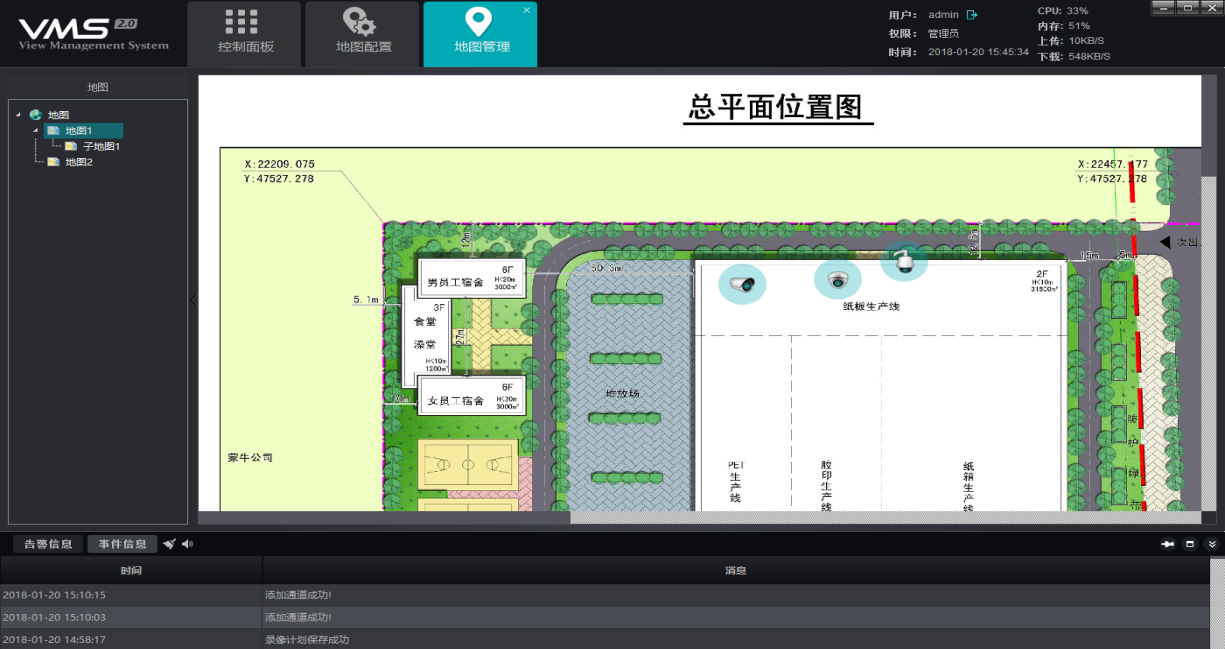Select the 2018-01-20 15:10:03 message row
The width and height of the screenshot is (1225, 649).
tap(604, 617)
